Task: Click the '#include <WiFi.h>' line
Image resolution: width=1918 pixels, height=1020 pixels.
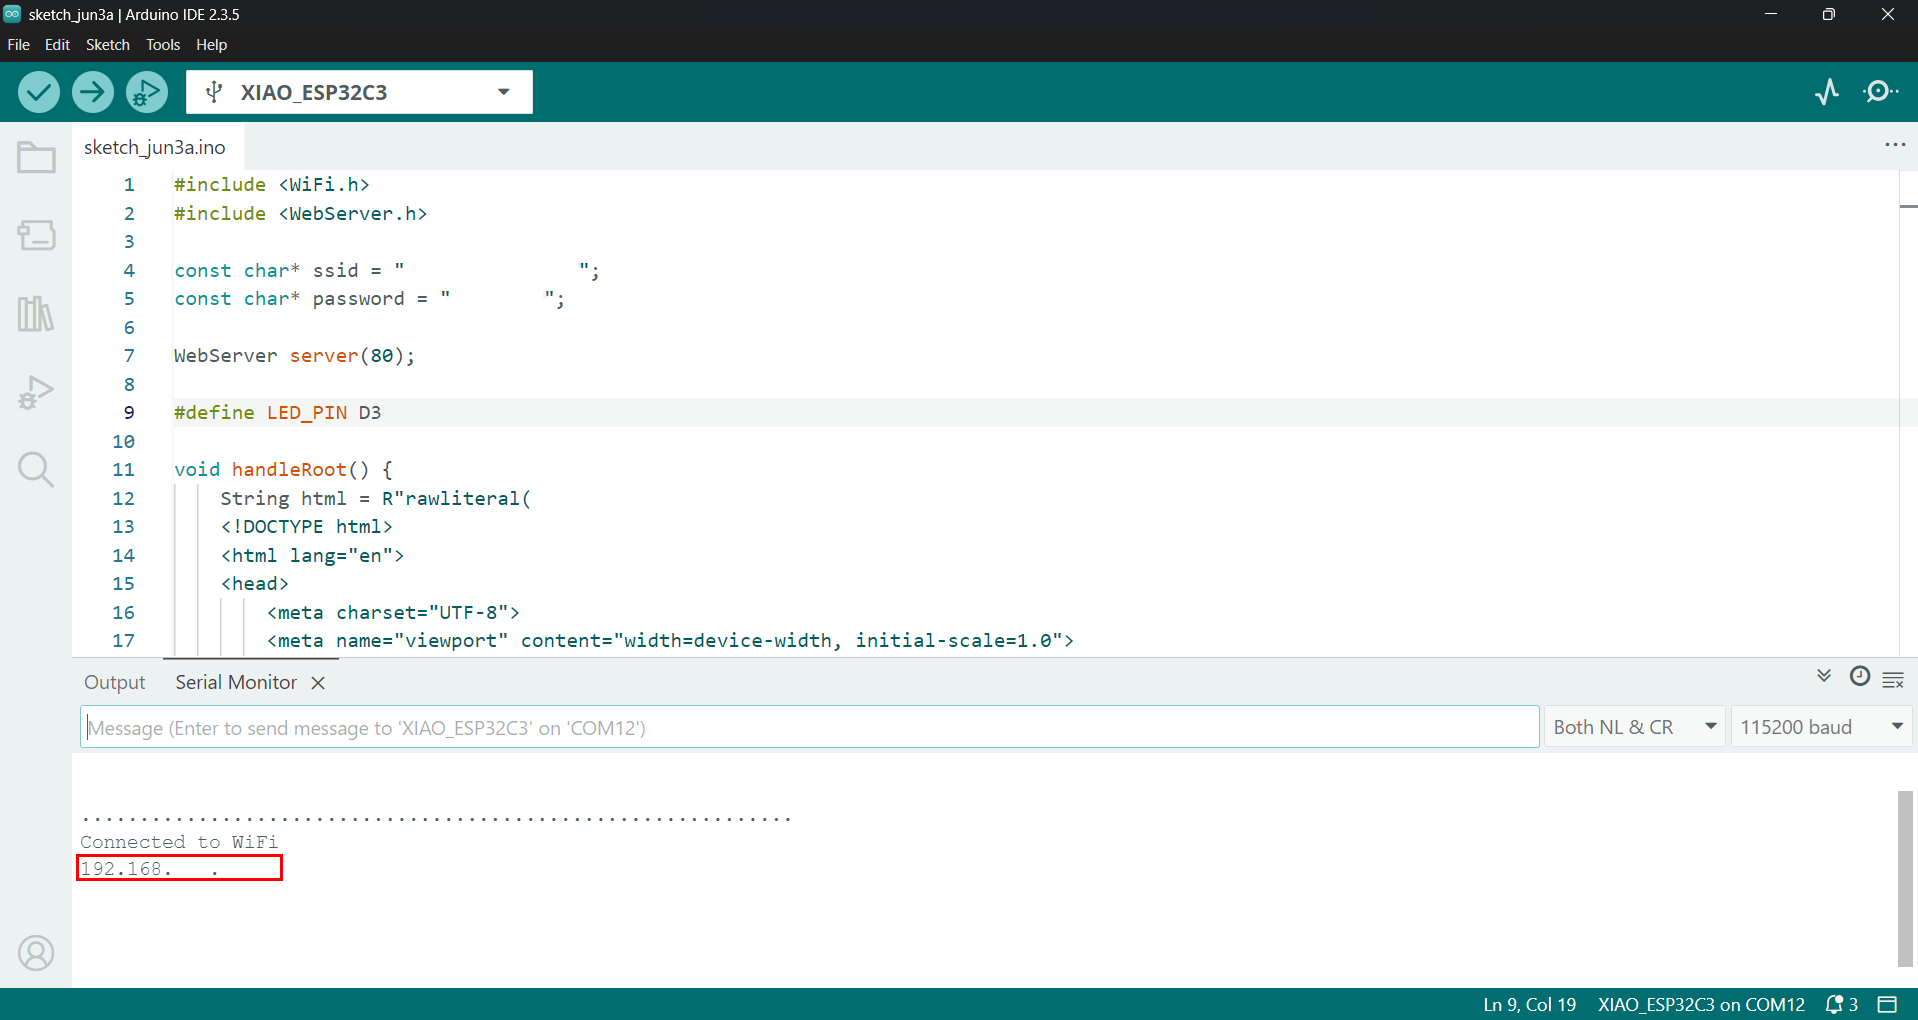Action: point(272,185)
